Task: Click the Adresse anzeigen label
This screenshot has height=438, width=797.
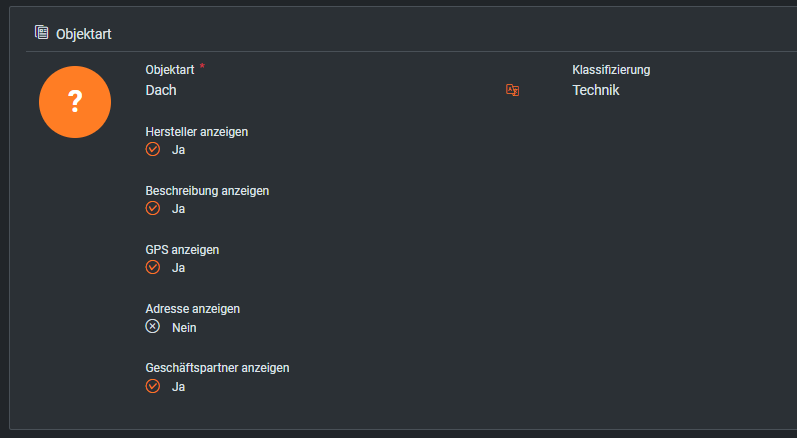Action: point(193,309)
